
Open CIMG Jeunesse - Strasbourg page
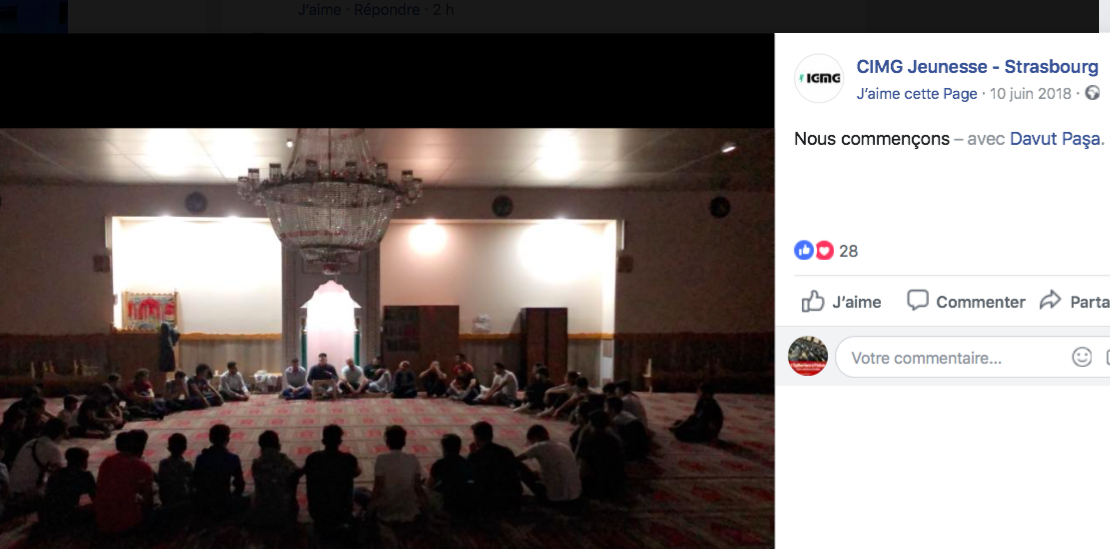coord(977,67)
